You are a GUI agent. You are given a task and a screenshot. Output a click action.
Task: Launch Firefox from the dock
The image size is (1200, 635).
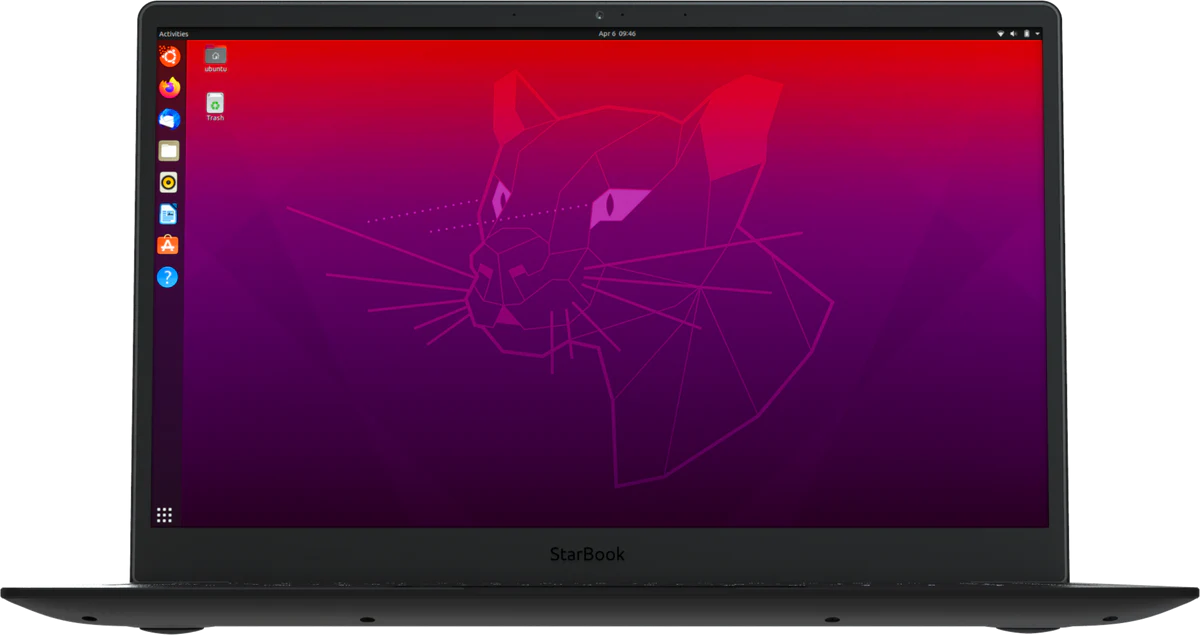coord(168,87)
